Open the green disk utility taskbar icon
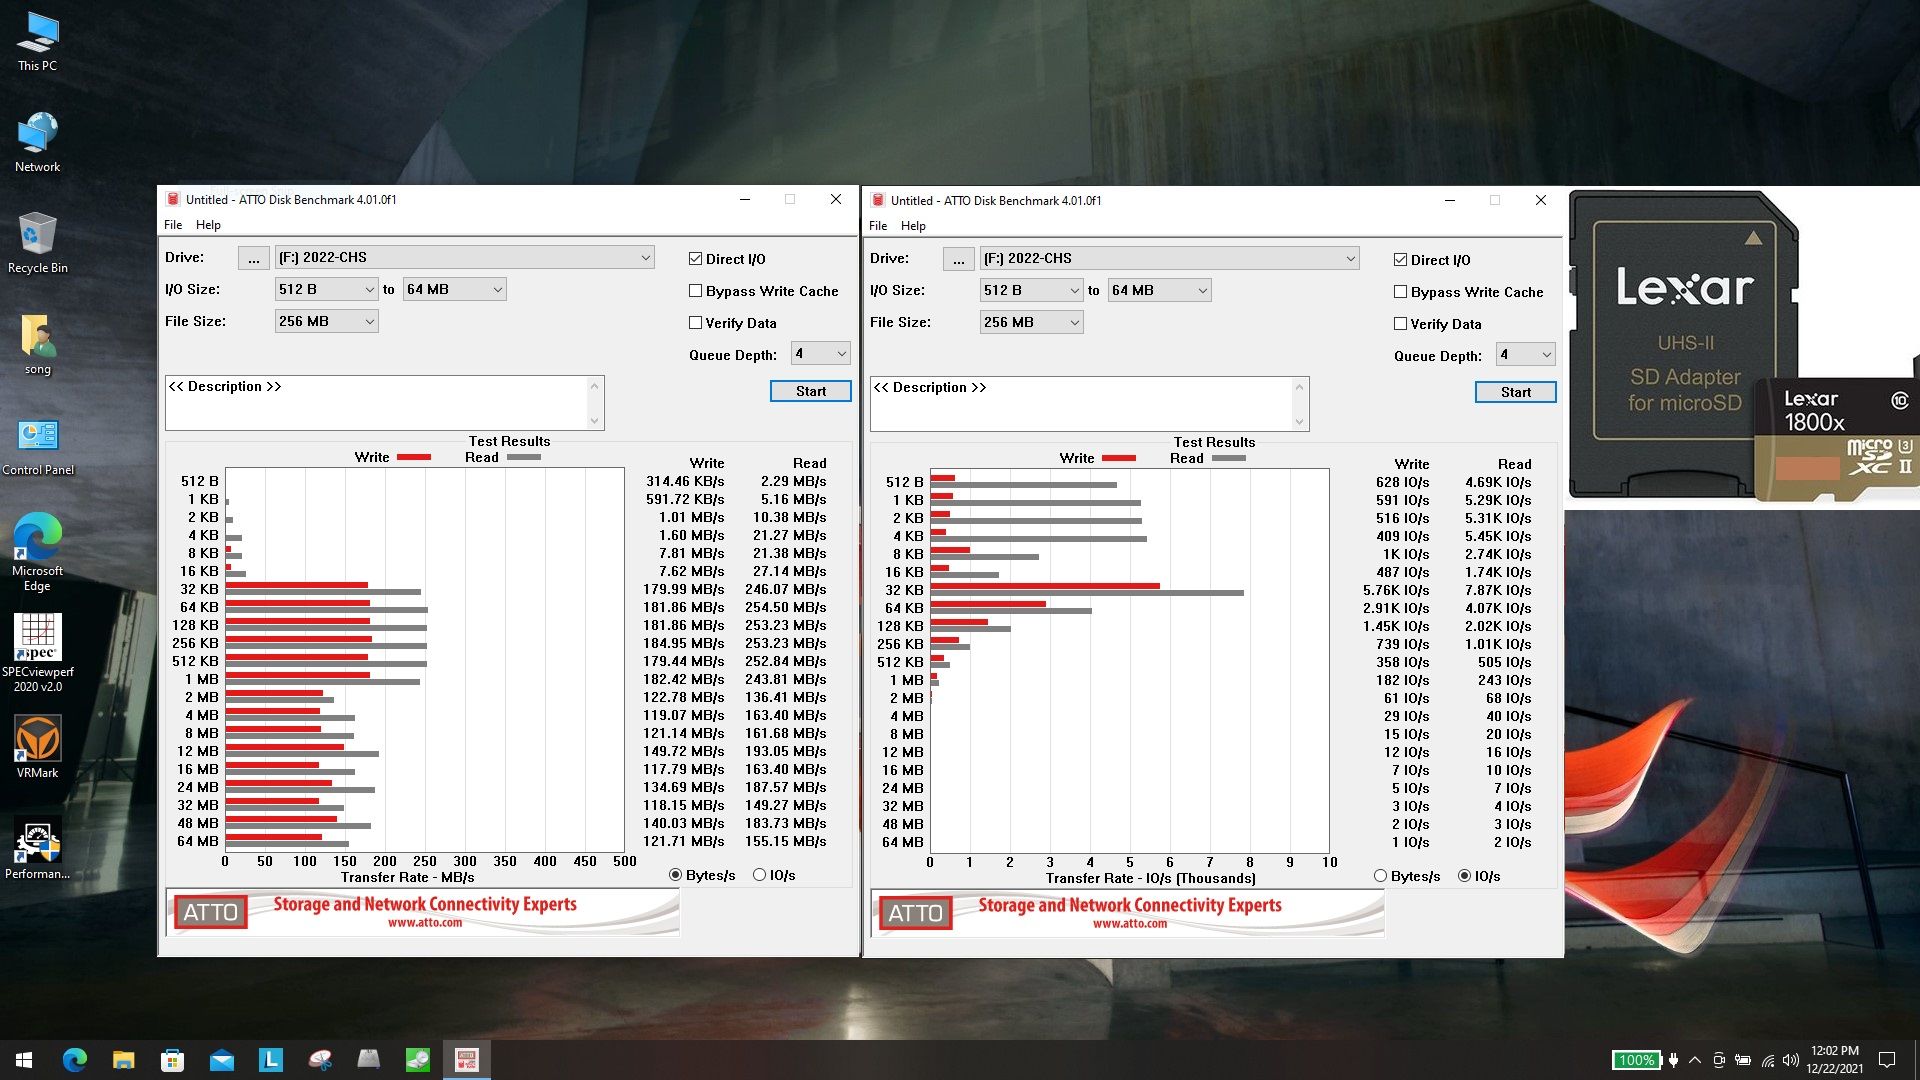 [x=418, y=1060]
